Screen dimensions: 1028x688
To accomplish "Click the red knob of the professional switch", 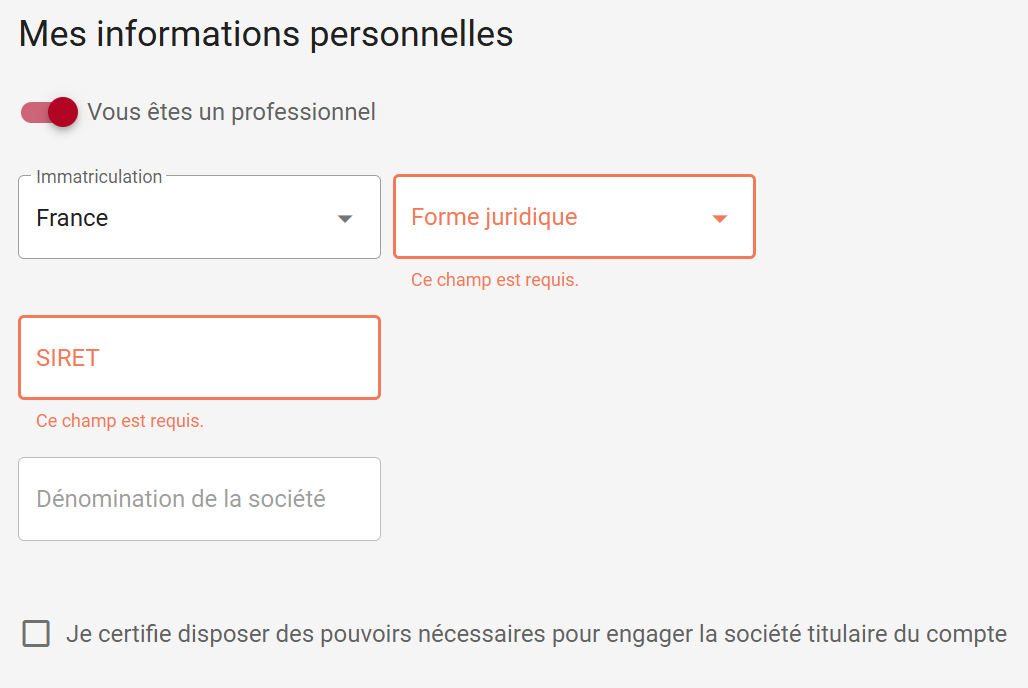I will point(63,112).
